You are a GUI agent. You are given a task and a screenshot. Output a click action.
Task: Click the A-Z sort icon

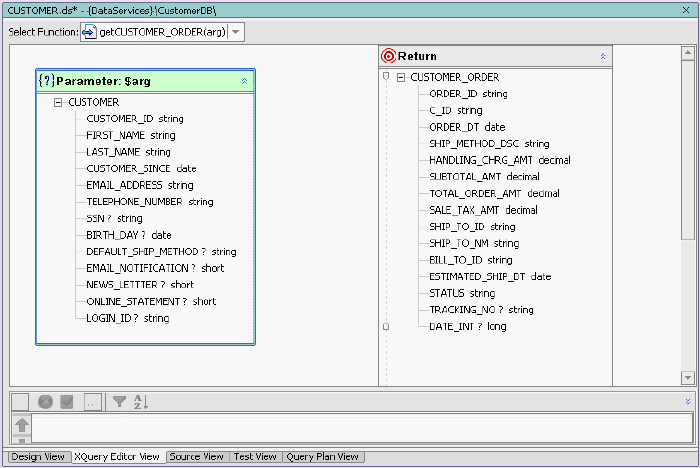141,402
